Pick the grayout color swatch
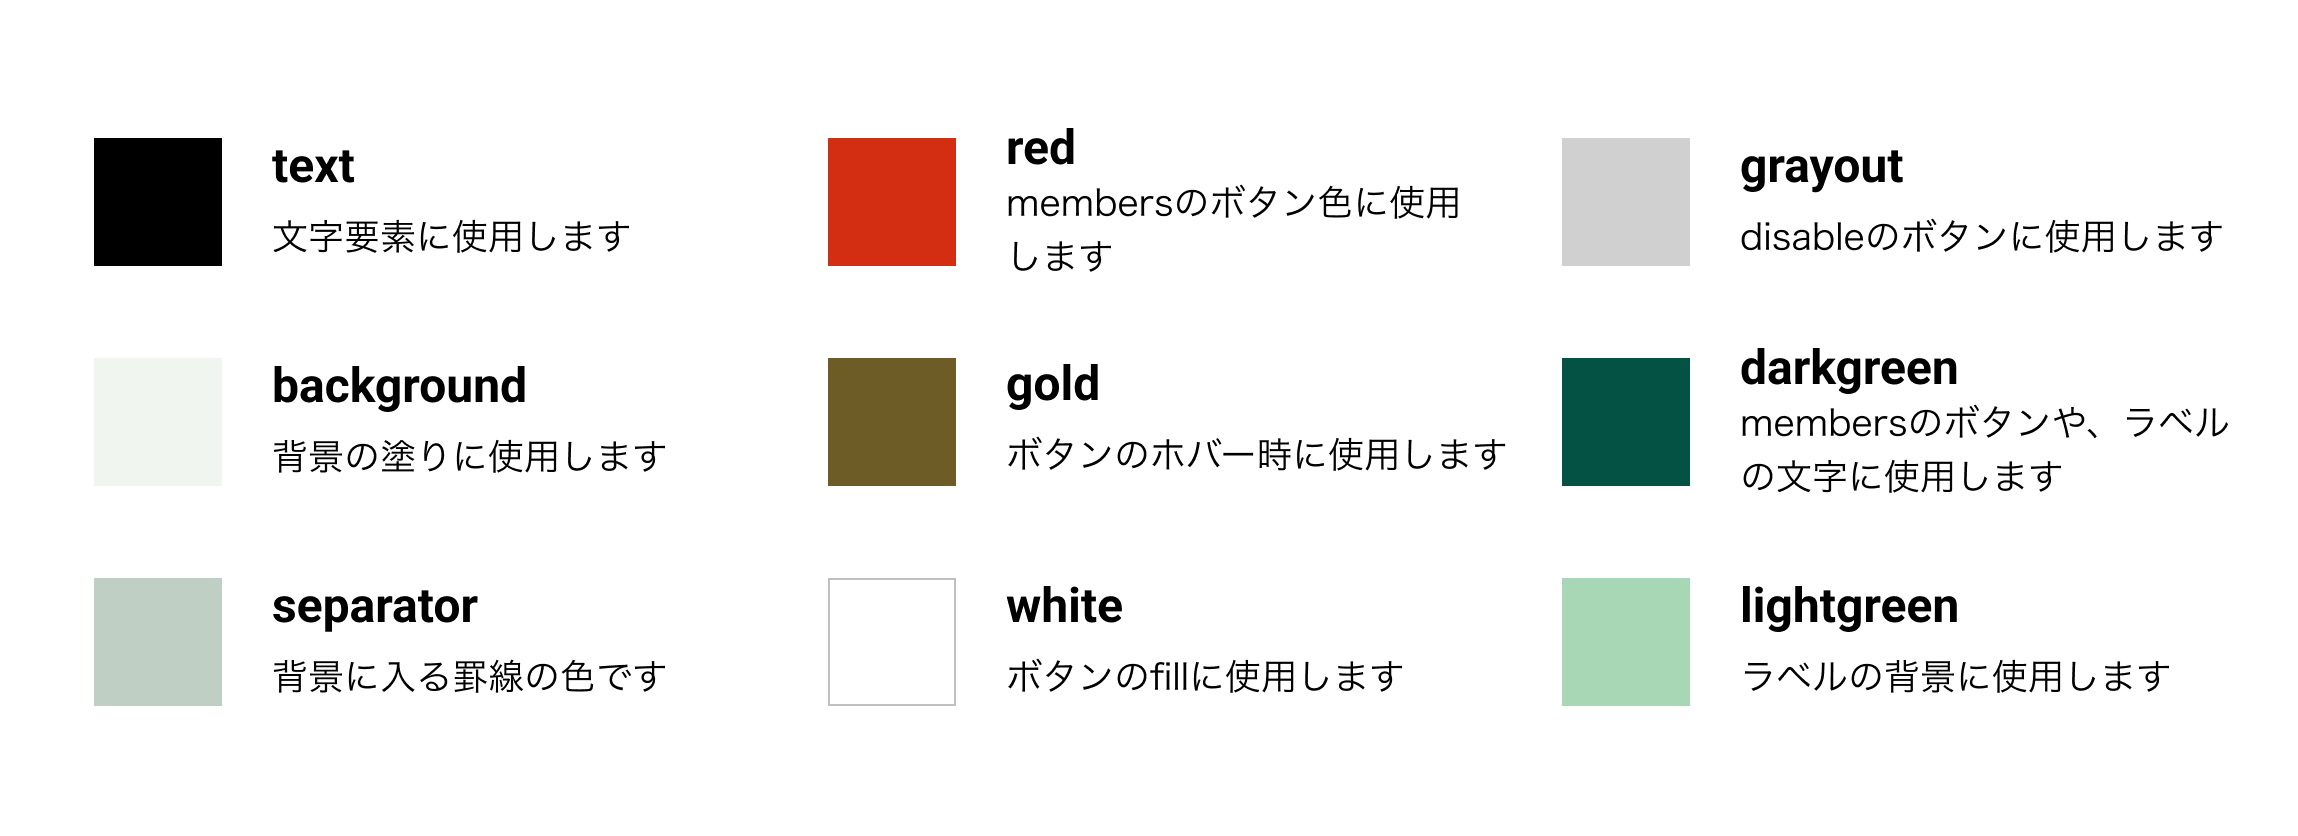 tap(1625, 202)
